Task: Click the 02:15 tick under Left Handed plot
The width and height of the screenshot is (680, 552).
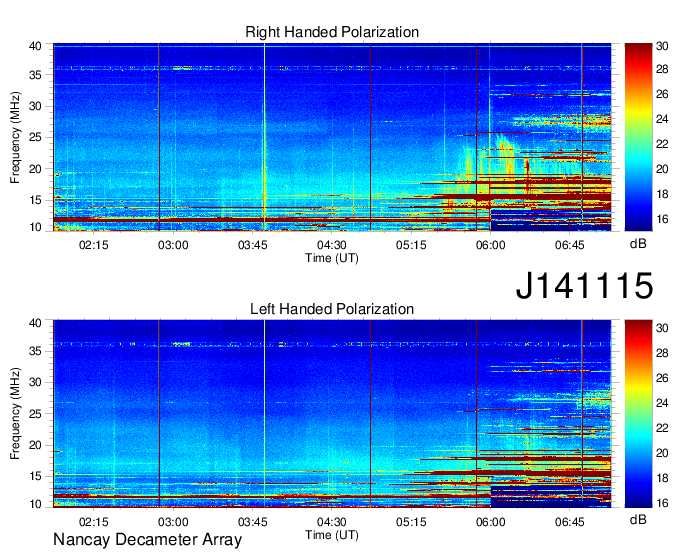Action: (93, 522)
